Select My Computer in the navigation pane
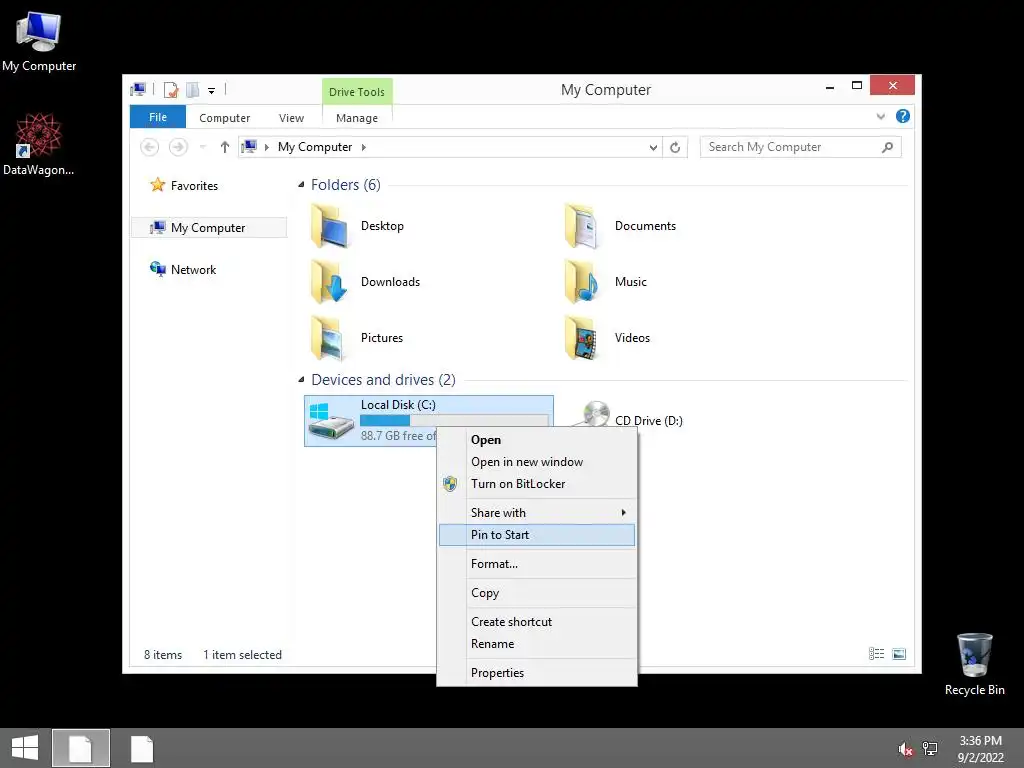This screenshot has height=768, width=1024. [x=208, y=227]
